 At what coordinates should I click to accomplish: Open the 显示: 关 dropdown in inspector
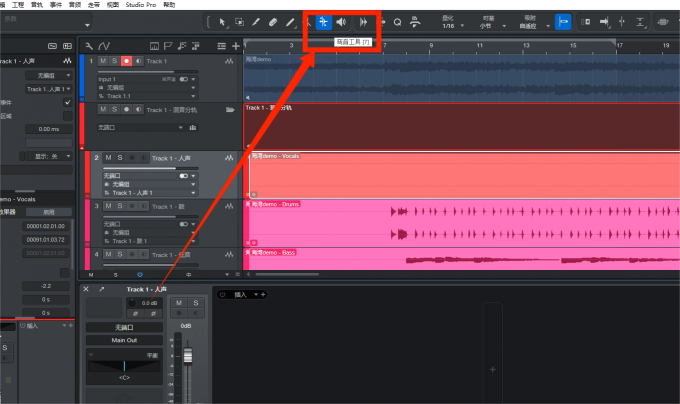tap(49, 156)
